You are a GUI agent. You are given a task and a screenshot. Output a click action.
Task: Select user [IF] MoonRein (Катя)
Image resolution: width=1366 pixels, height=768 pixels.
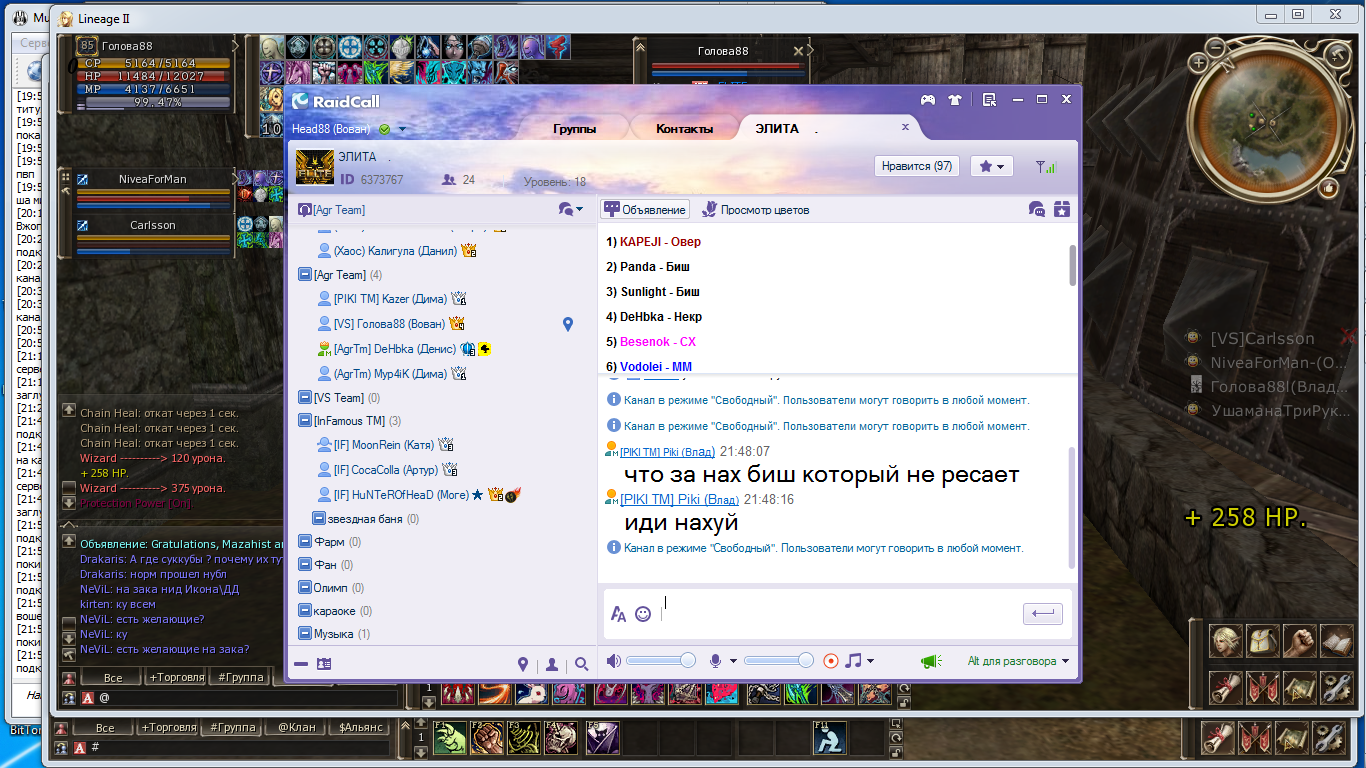tap(385, 445)
